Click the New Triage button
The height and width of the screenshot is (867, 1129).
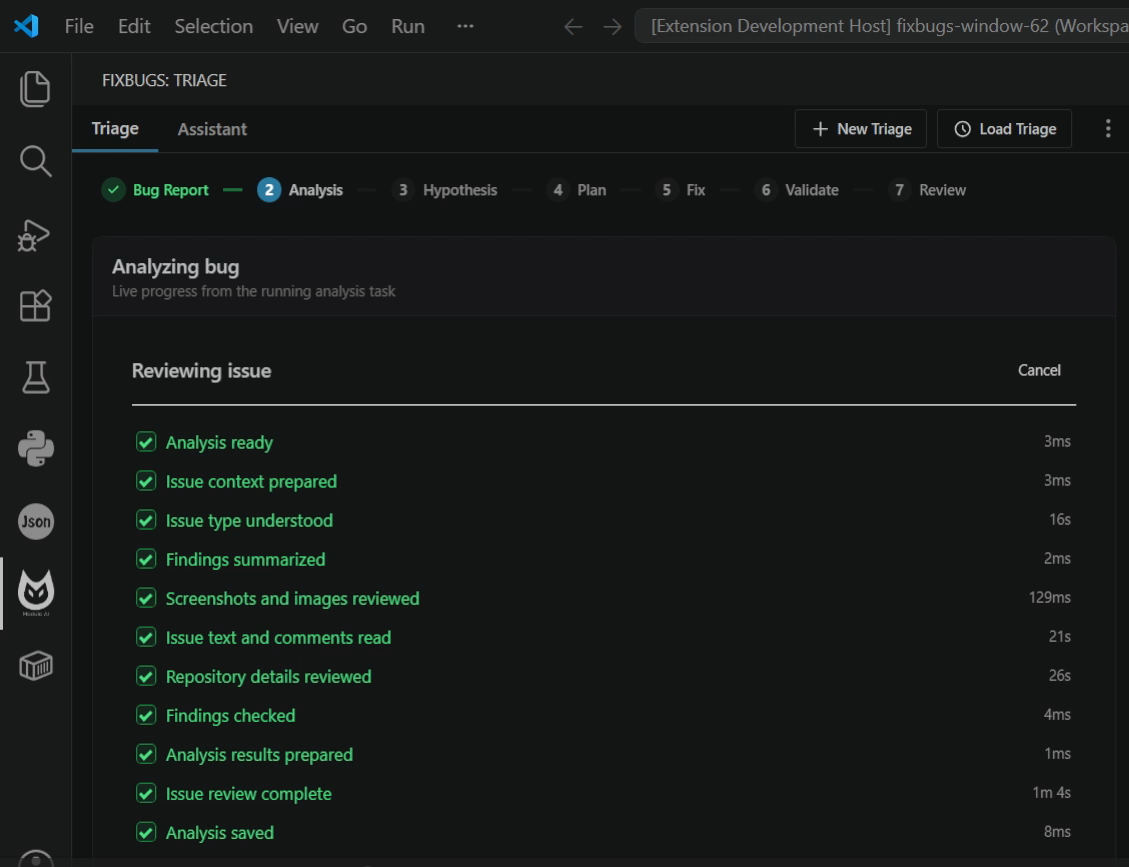(860, 129)
